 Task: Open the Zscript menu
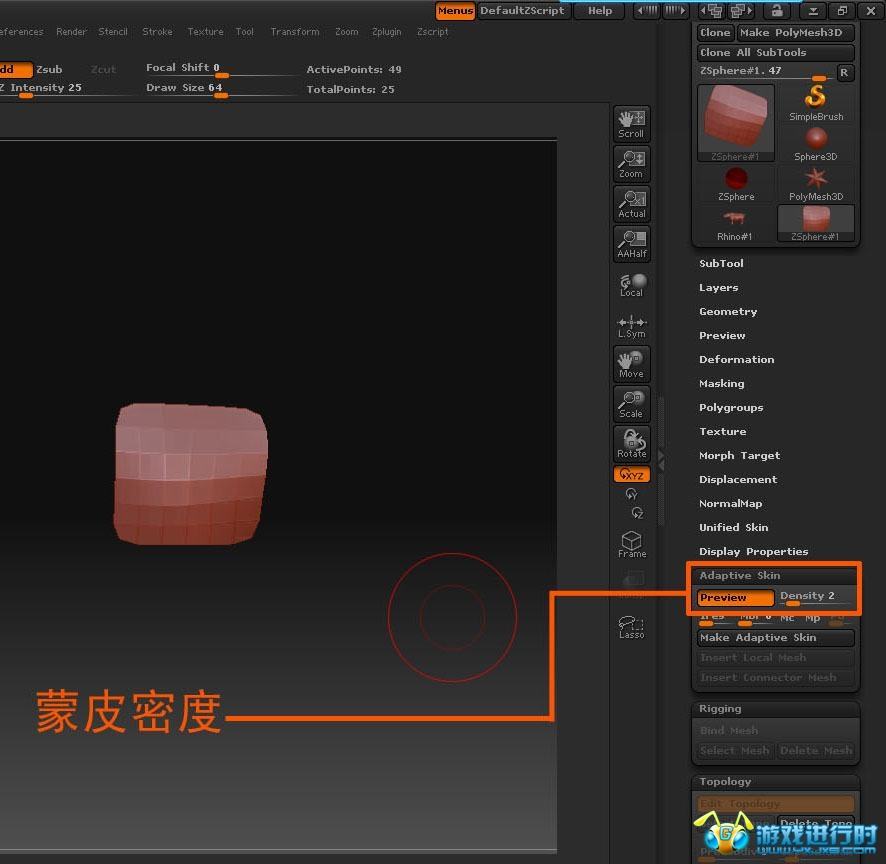[x=432, y=32]
